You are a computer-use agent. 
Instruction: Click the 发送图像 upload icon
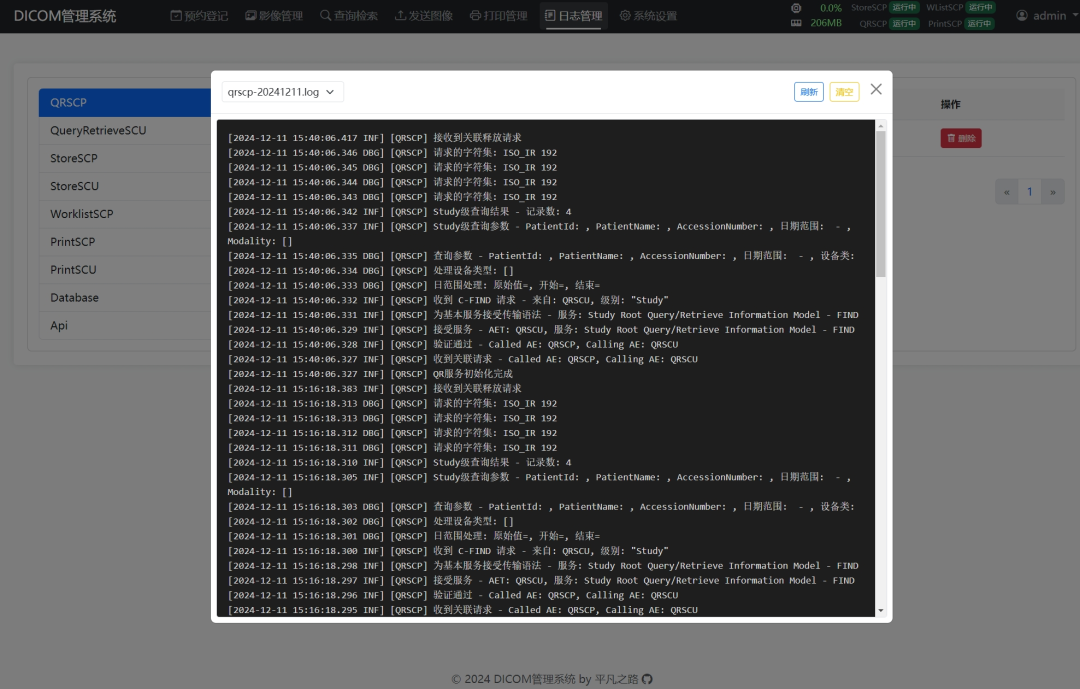pyautogui.click(x=400, y=16)
